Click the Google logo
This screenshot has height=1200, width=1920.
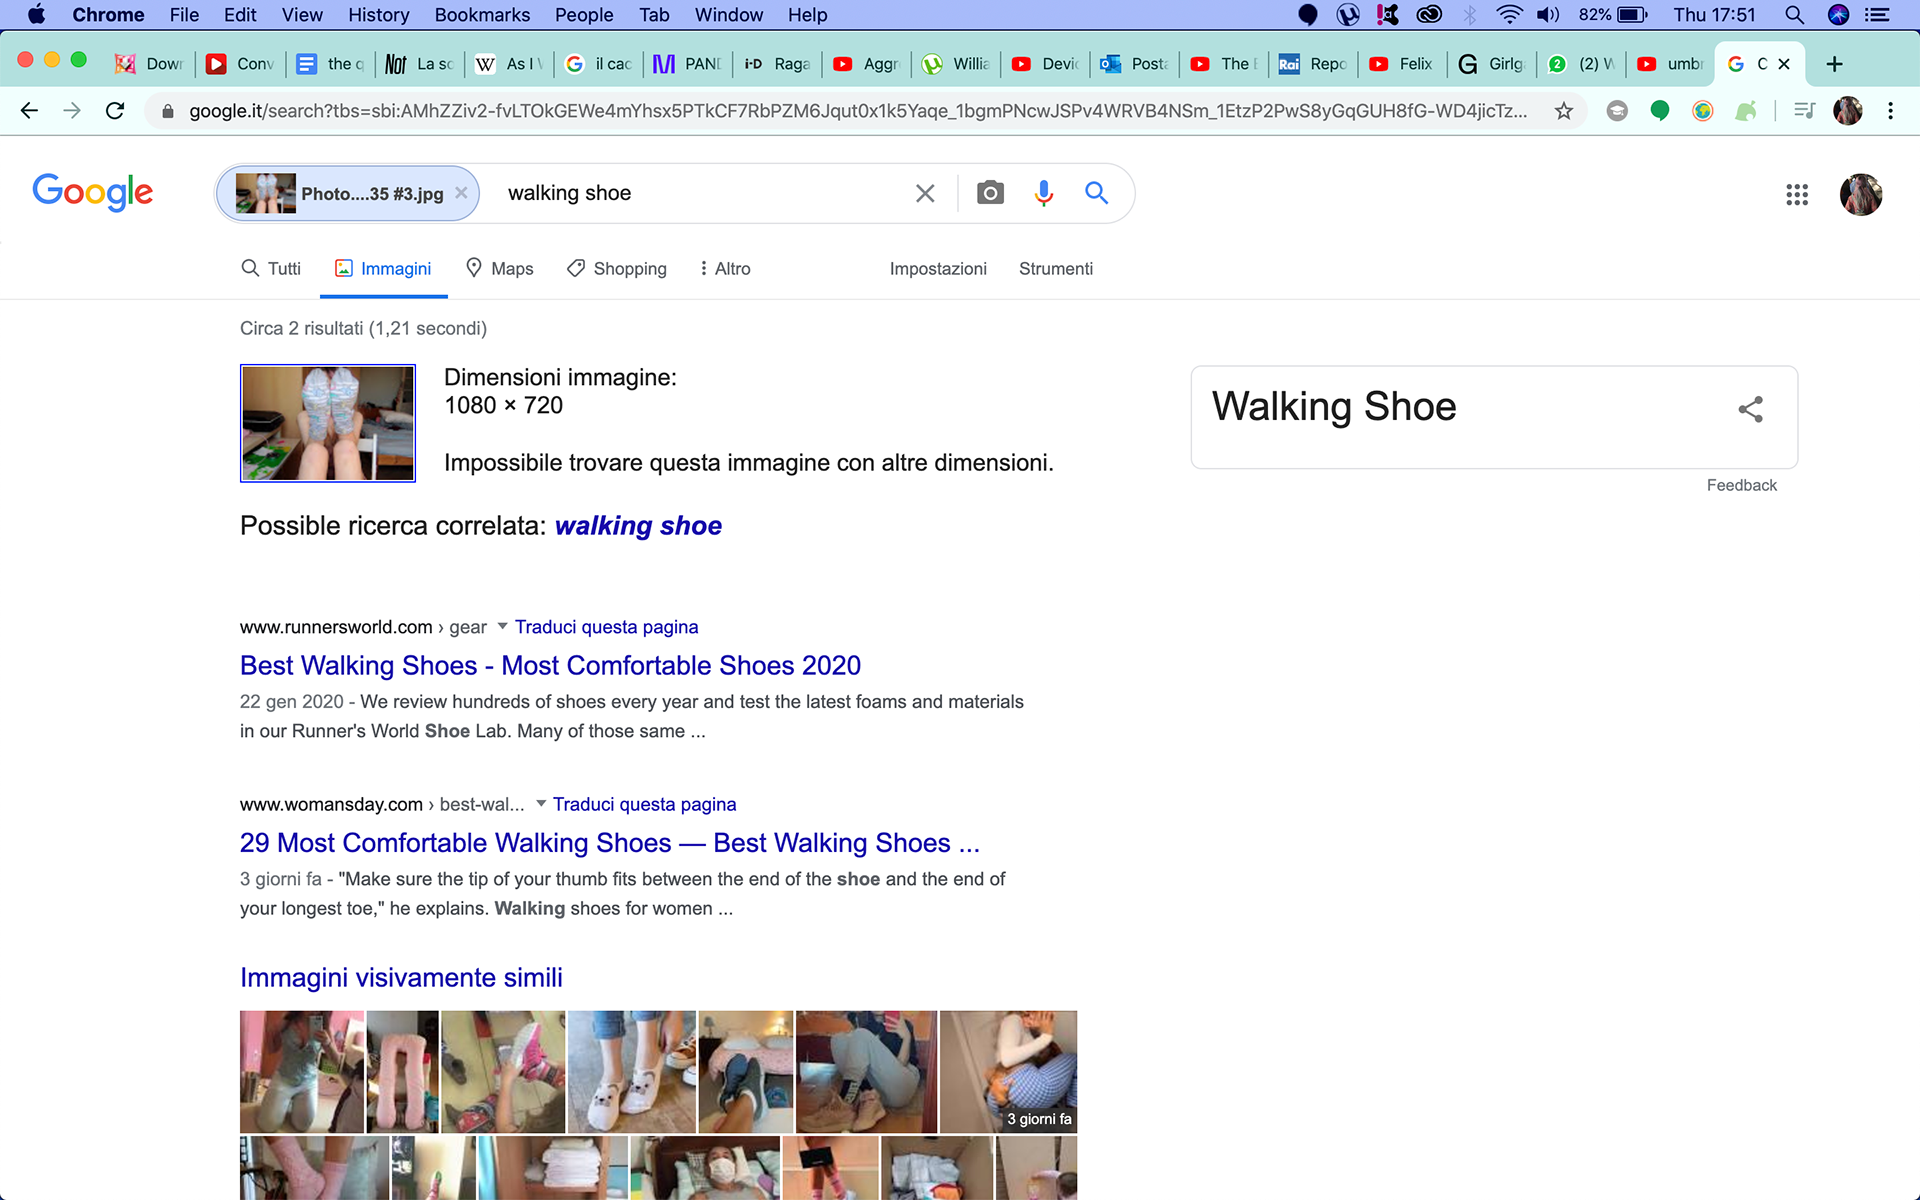93,192
